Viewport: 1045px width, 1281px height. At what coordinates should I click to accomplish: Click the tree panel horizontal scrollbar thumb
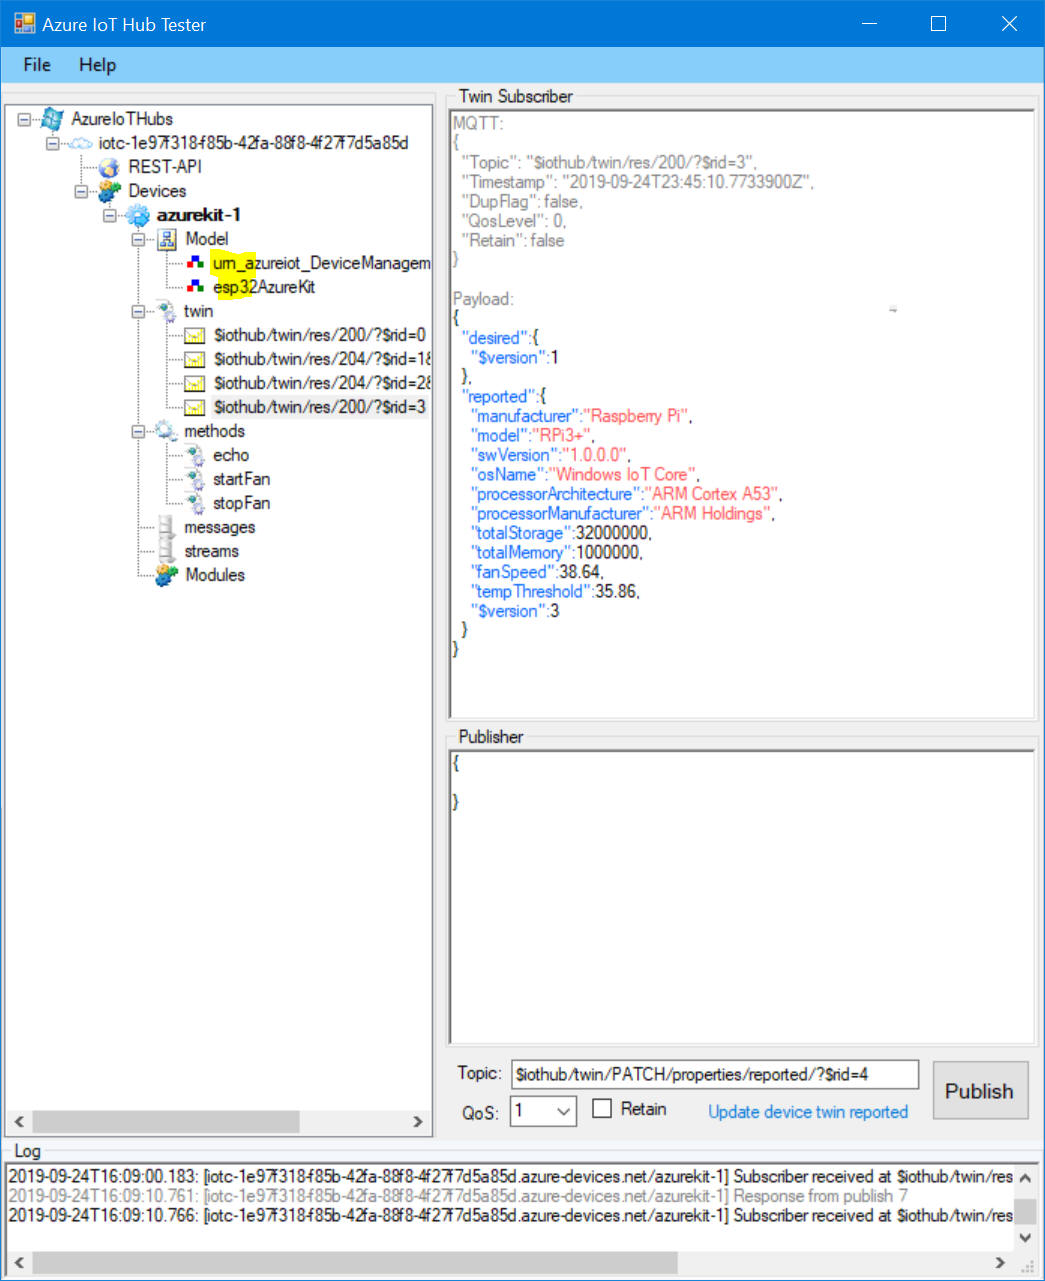tap(165, 1121)
